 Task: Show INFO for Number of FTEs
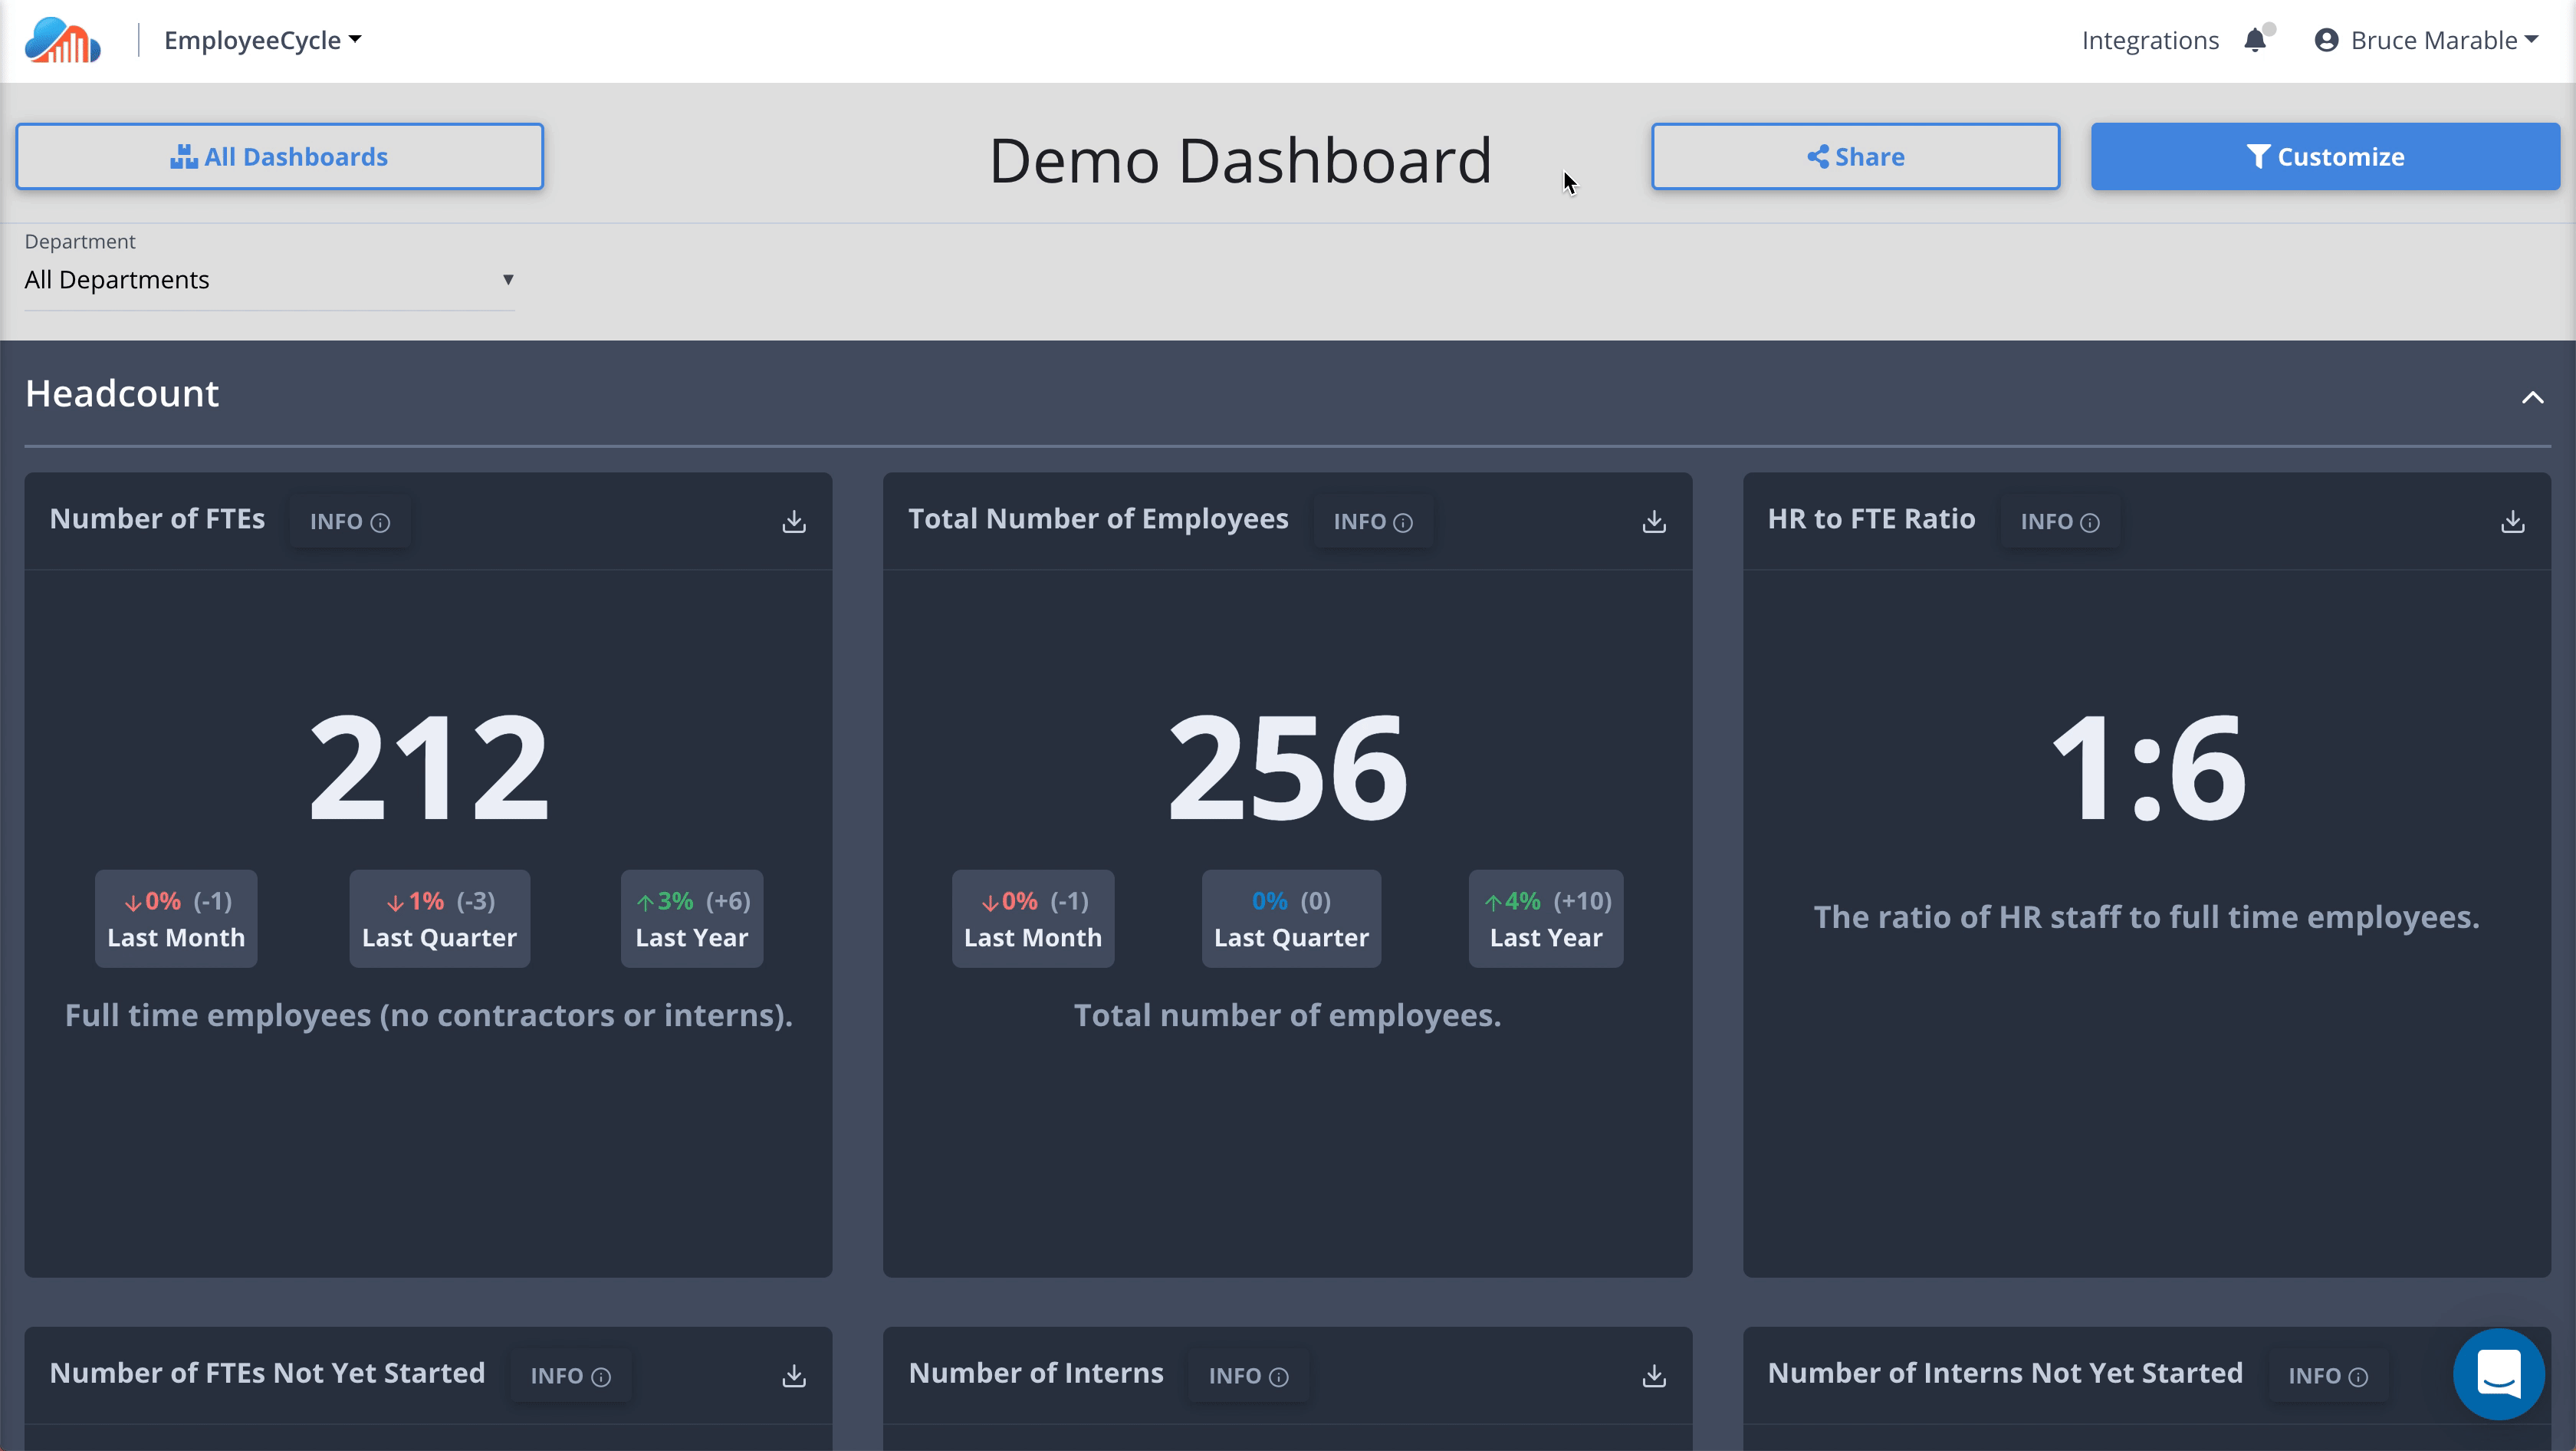point(349,521)
